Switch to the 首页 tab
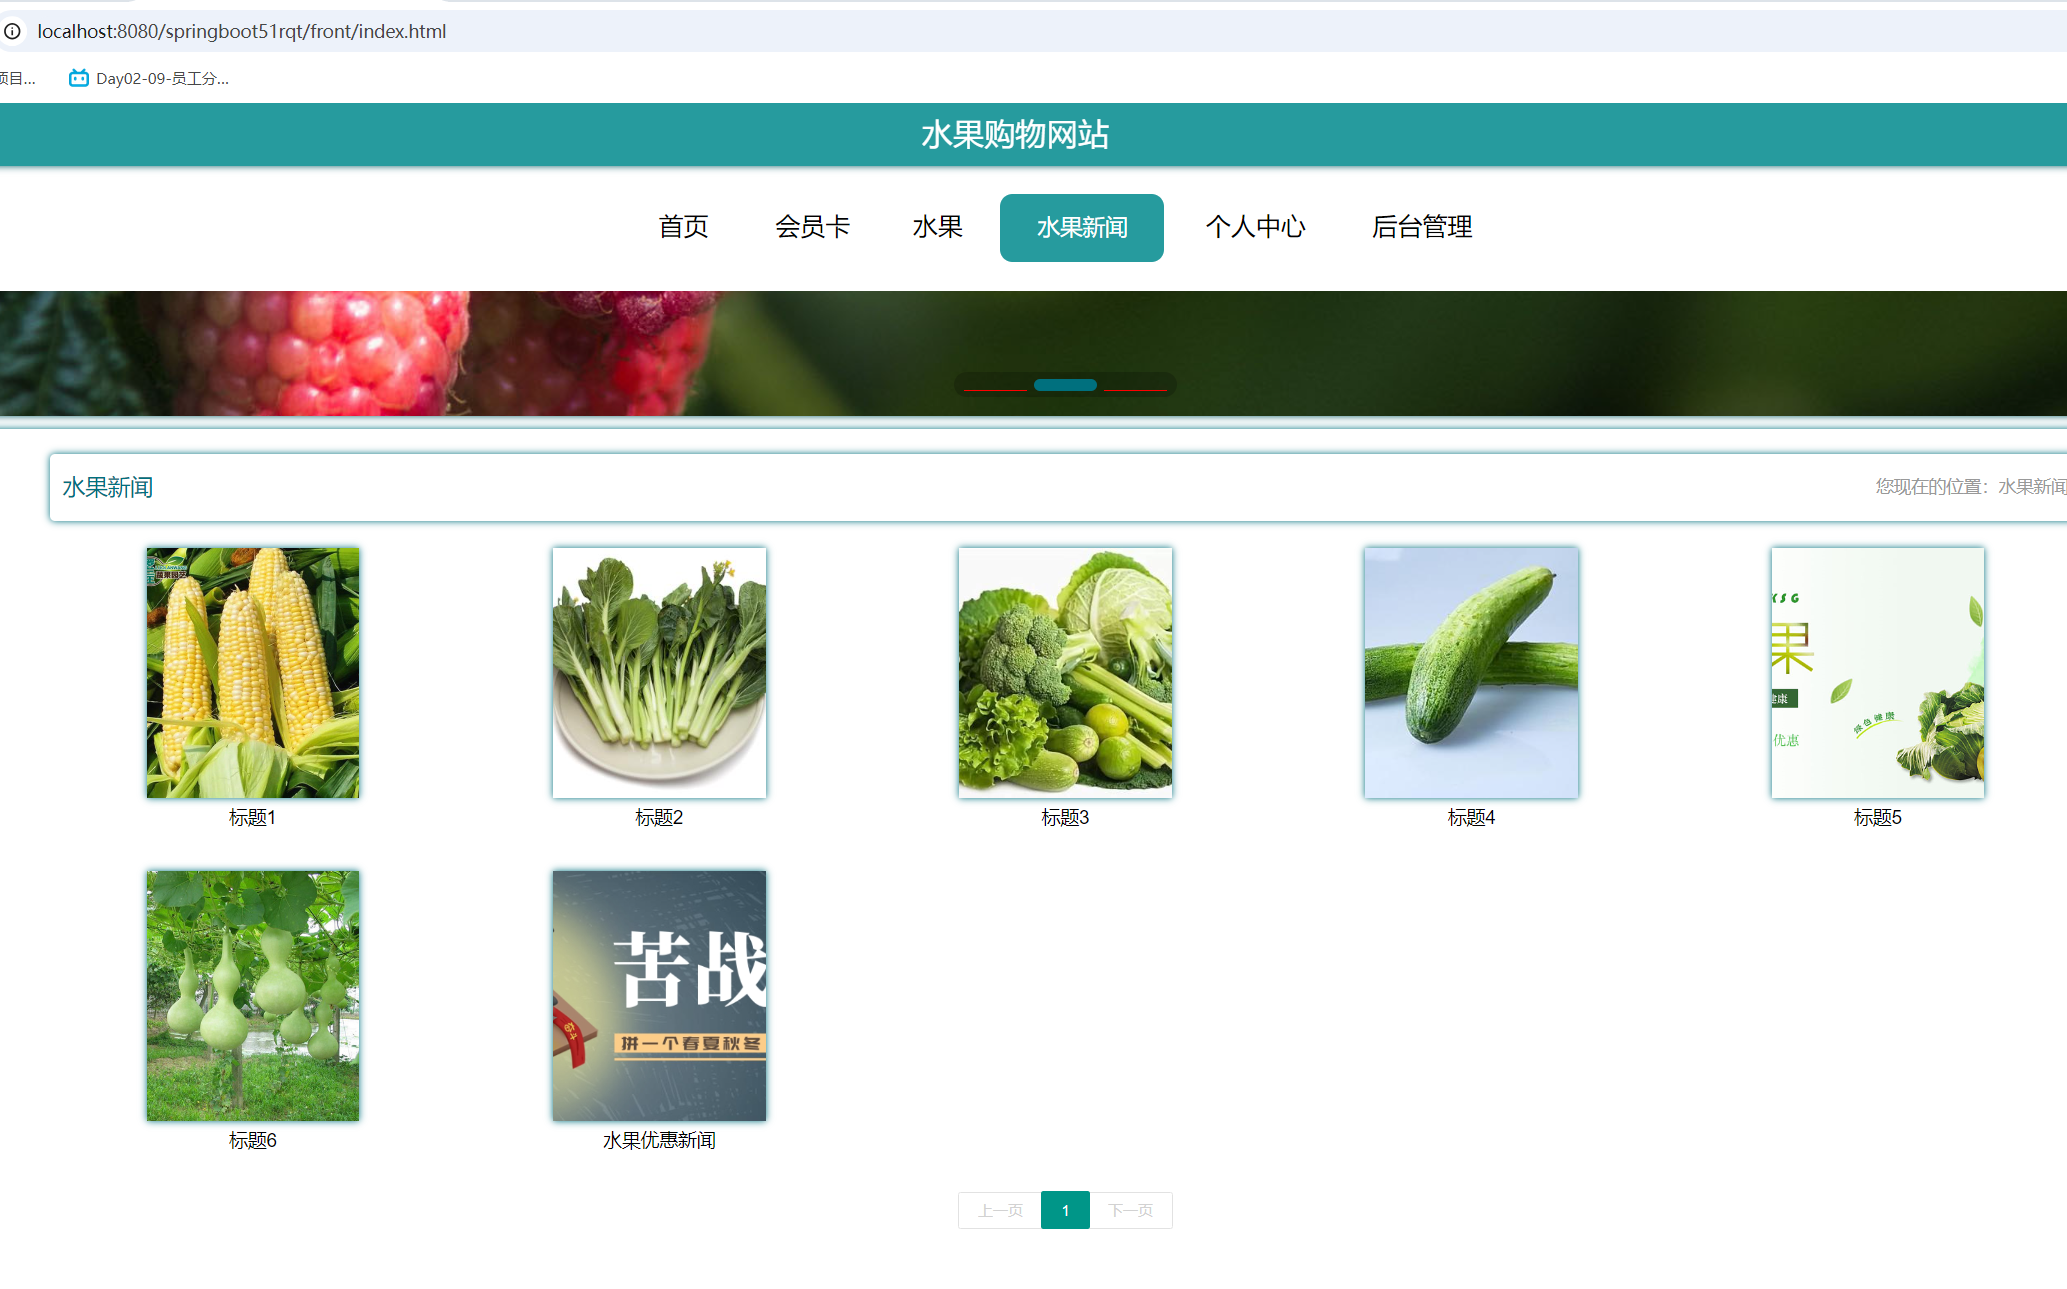Screen dimensions: 2067x1289 (x=683, y=227)
